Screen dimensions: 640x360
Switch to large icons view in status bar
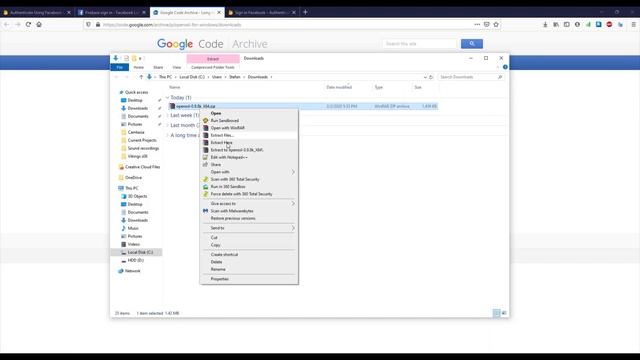tap(504, 313)
